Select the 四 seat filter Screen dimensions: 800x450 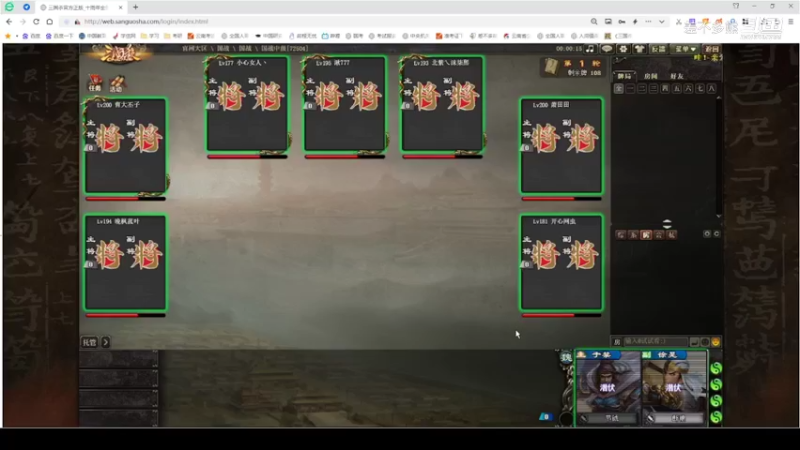pos(665,89)
